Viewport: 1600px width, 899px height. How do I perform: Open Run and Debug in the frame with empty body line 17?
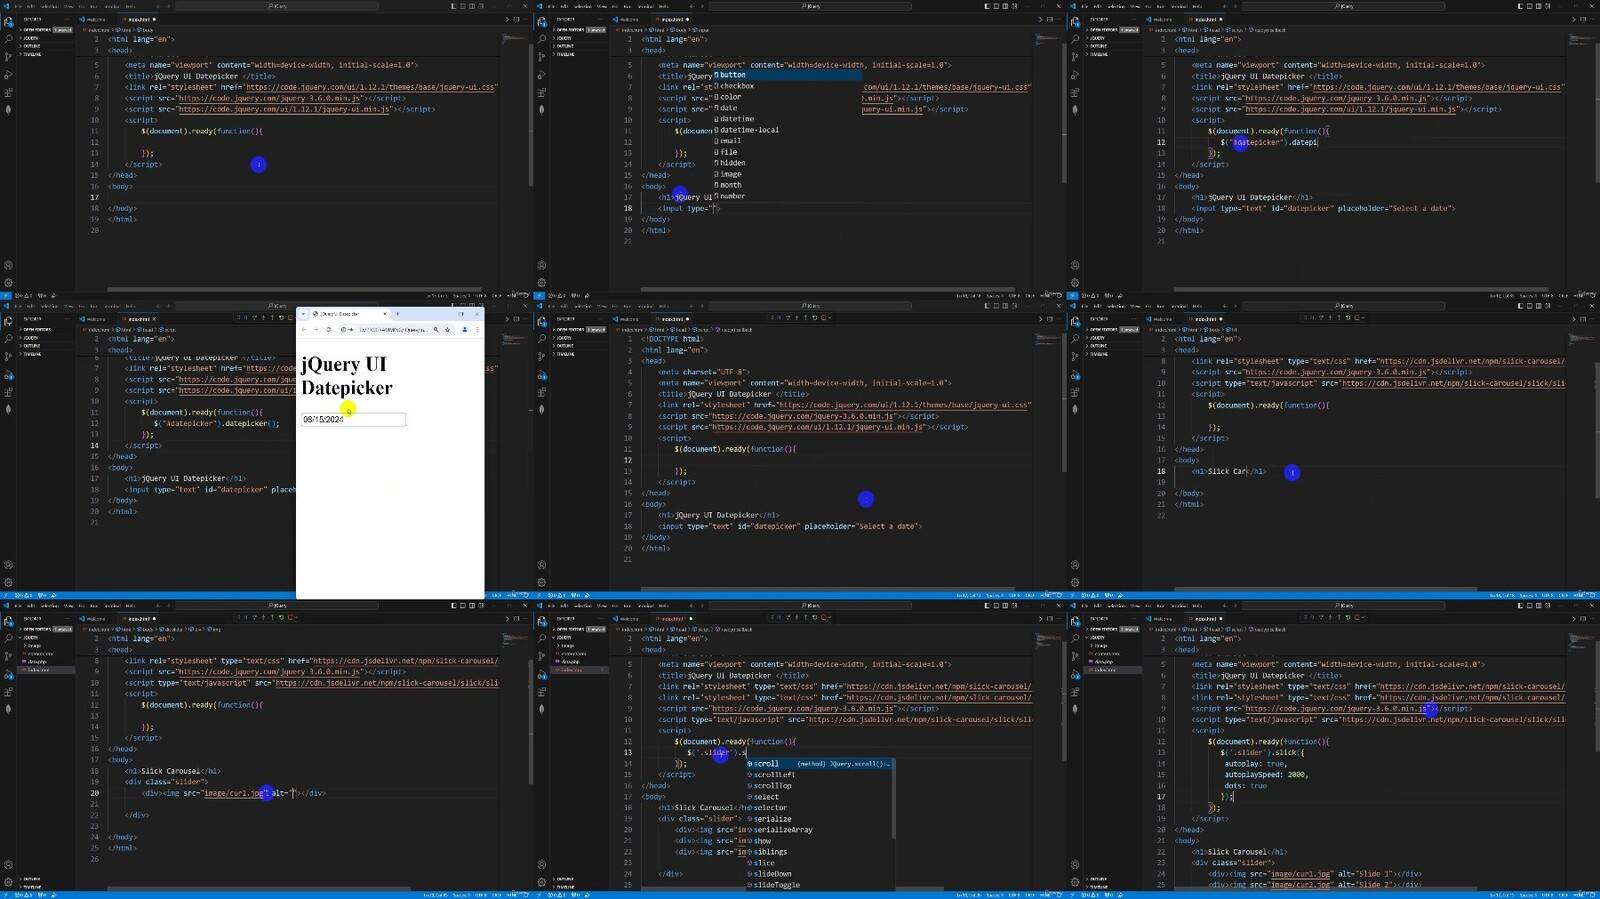point(8,75)
